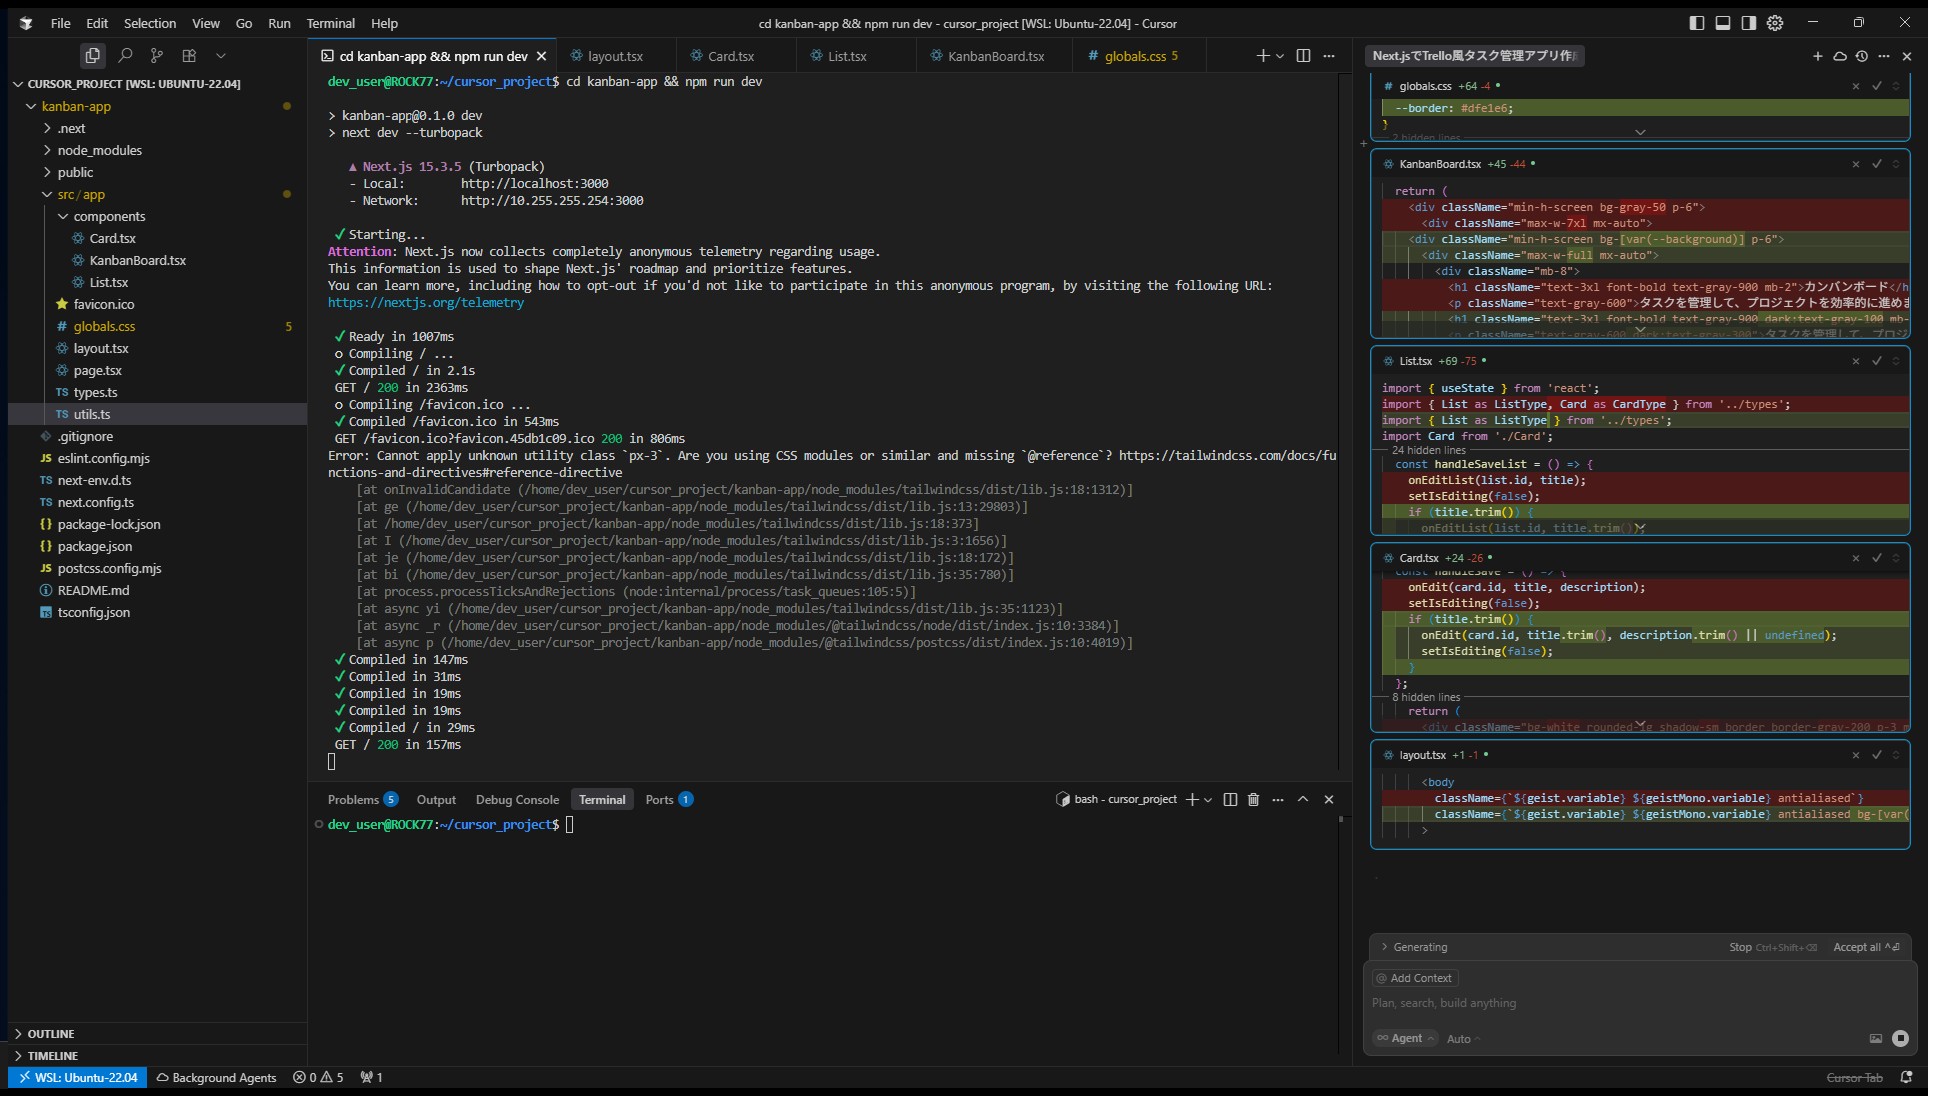This screenshot has height=1096, width=1936.
Task: Open the Source Control view icon
Action: 157,56
